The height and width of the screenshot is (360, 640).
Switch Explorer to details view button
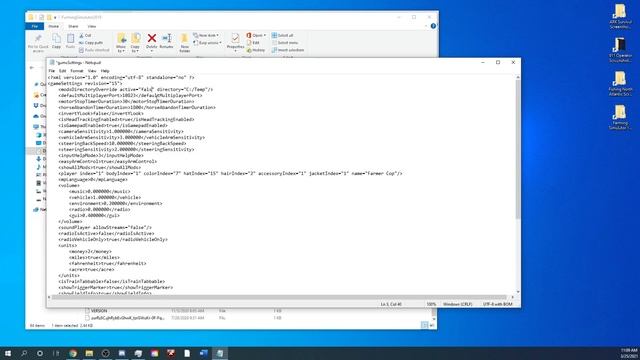[x=424, y=325]
